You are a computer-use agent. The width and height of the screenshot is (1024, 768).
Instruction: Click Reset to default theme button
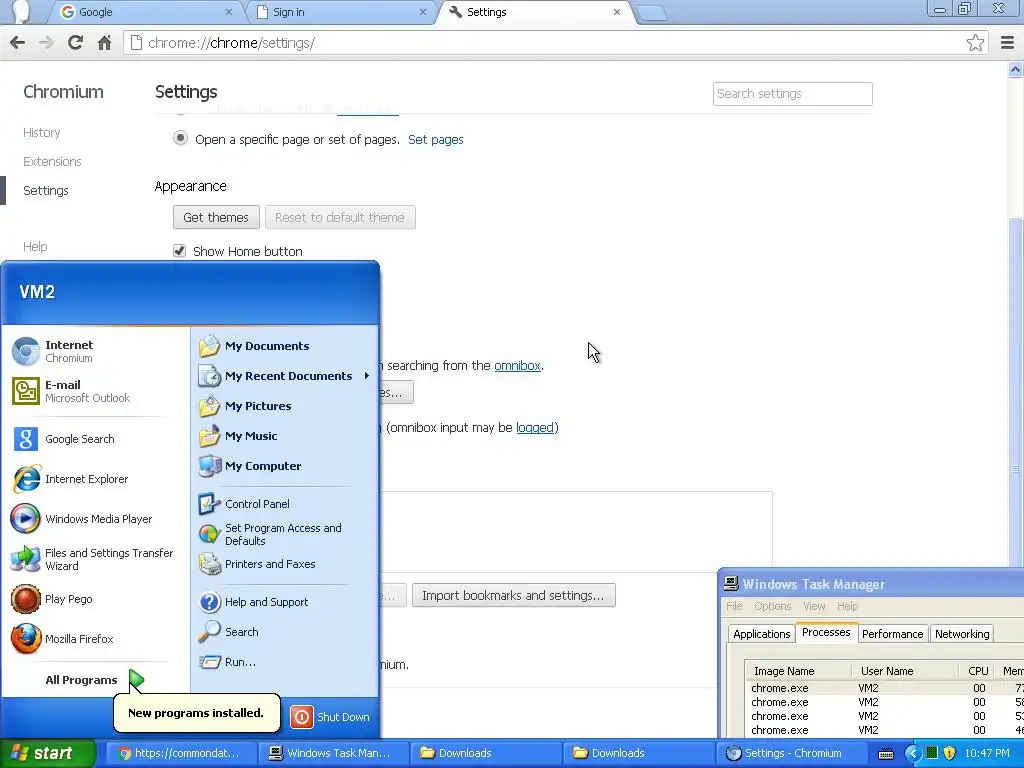[x=340, y=217]
